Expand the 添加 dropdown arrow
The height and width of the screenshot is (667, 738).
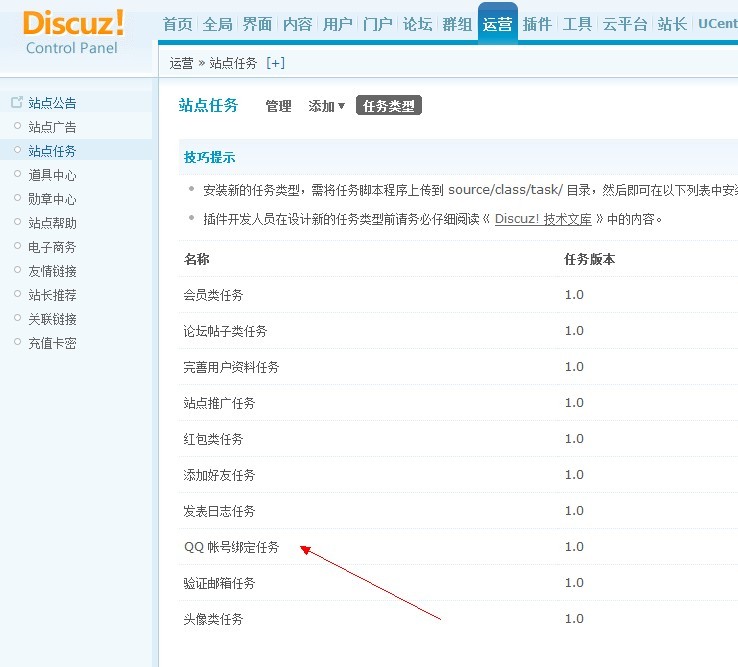pos(342,106)
